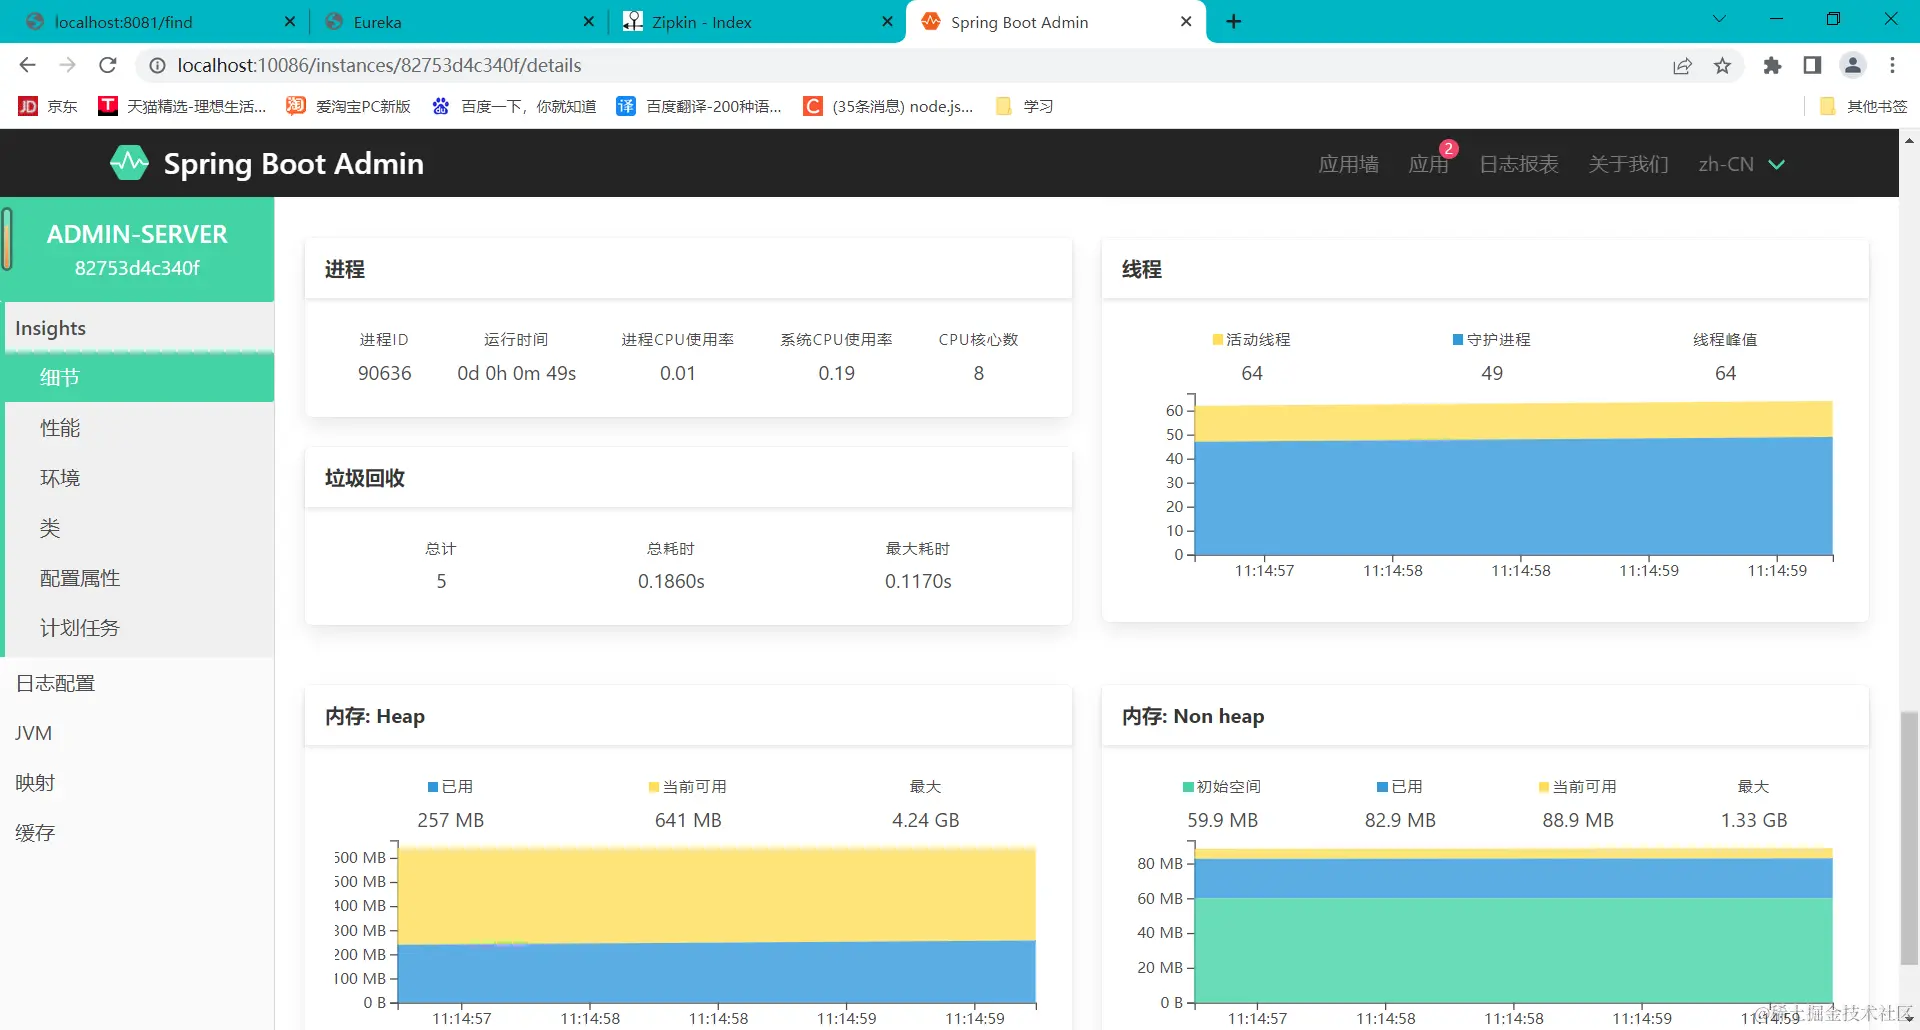Click the Heap 最大 value 4.24 GB
1920x1030 pixels.
[x=926, y=820]
